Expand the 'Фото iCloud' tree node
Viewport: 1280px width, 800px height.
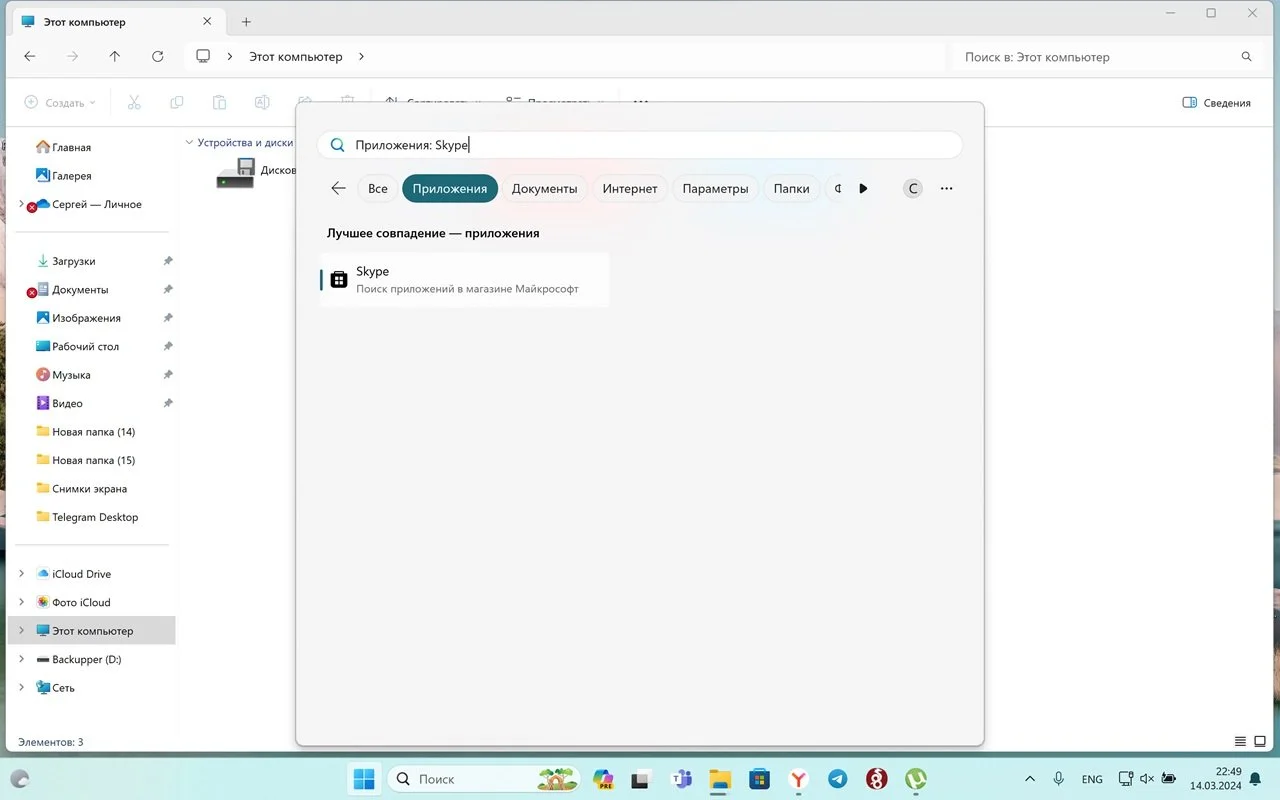tap(22, 603)
